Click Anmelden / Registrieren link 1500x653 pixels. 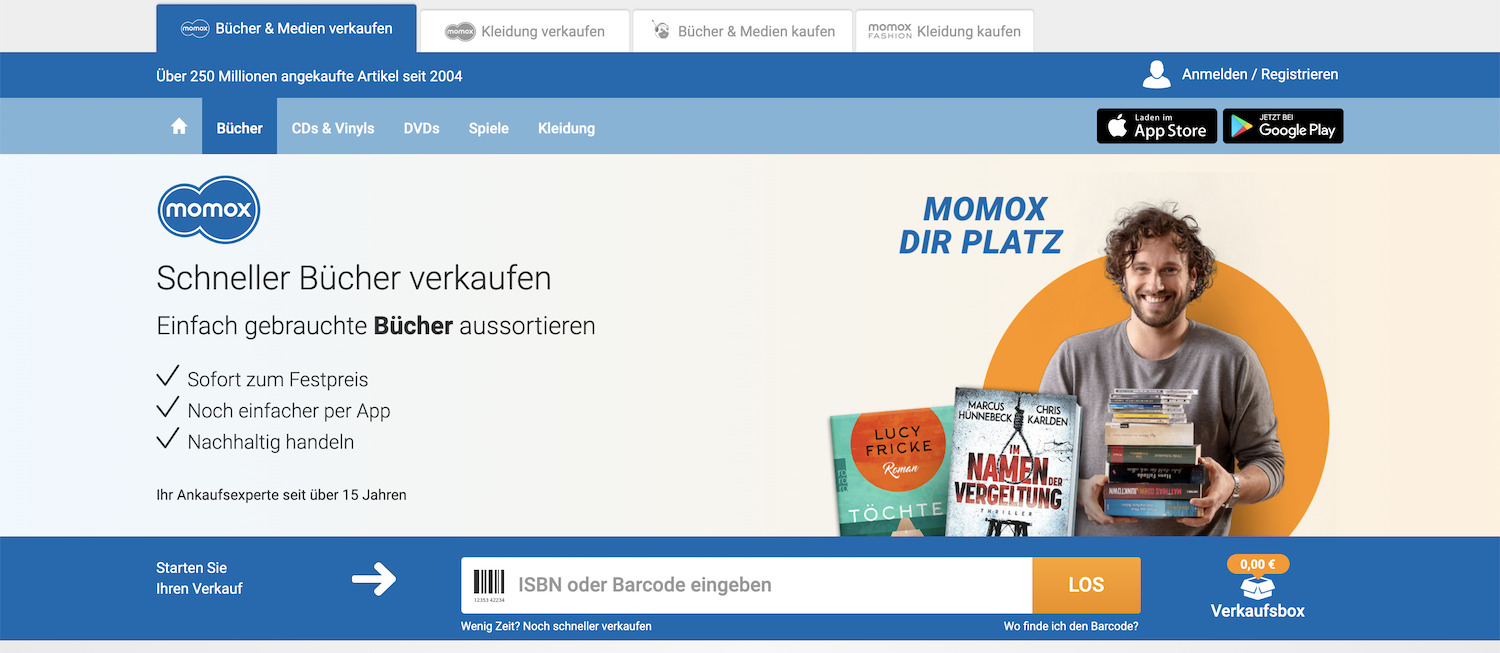[1260, 74]
